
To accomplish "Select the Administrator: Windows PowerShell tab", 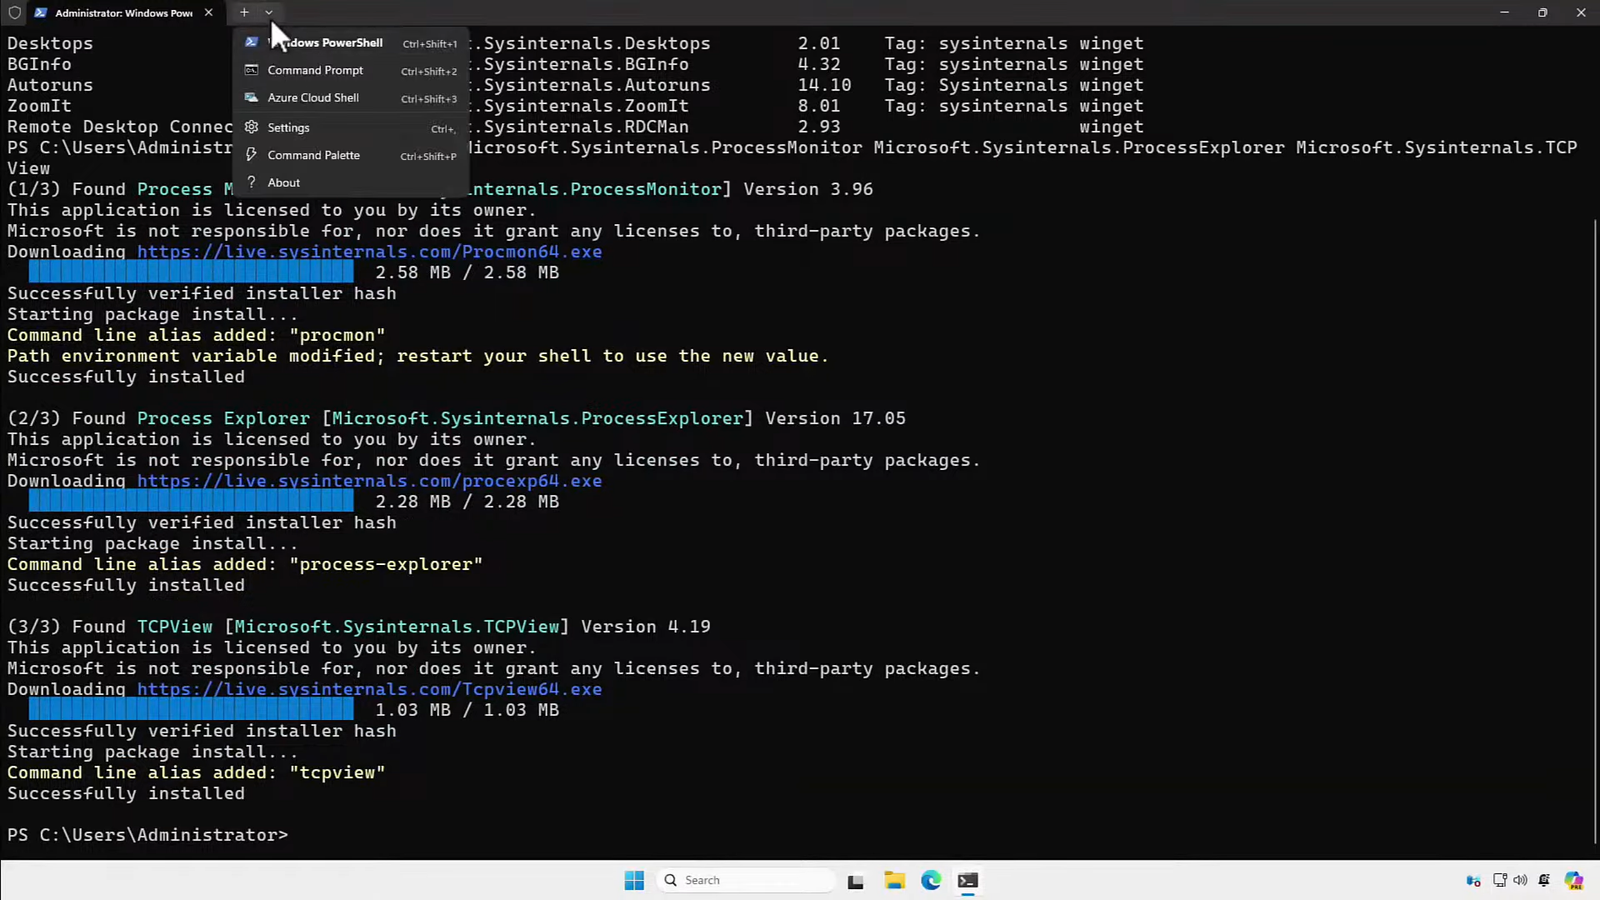I will click(118, 13).
